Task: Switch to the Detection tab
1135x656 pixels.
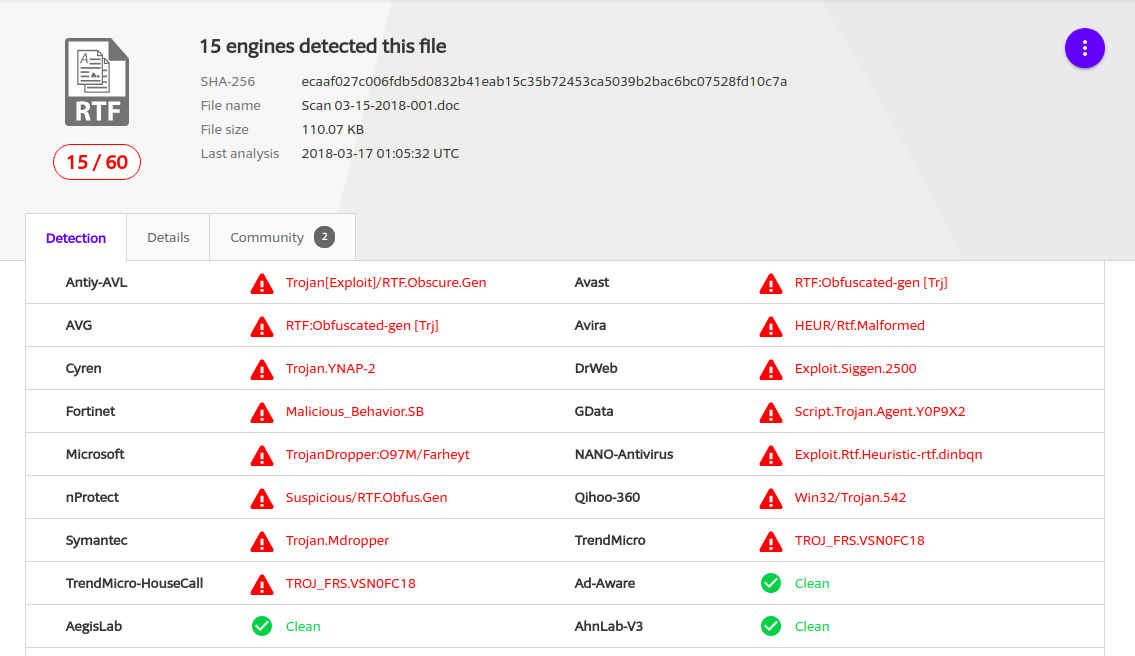Action: [76, 237]
